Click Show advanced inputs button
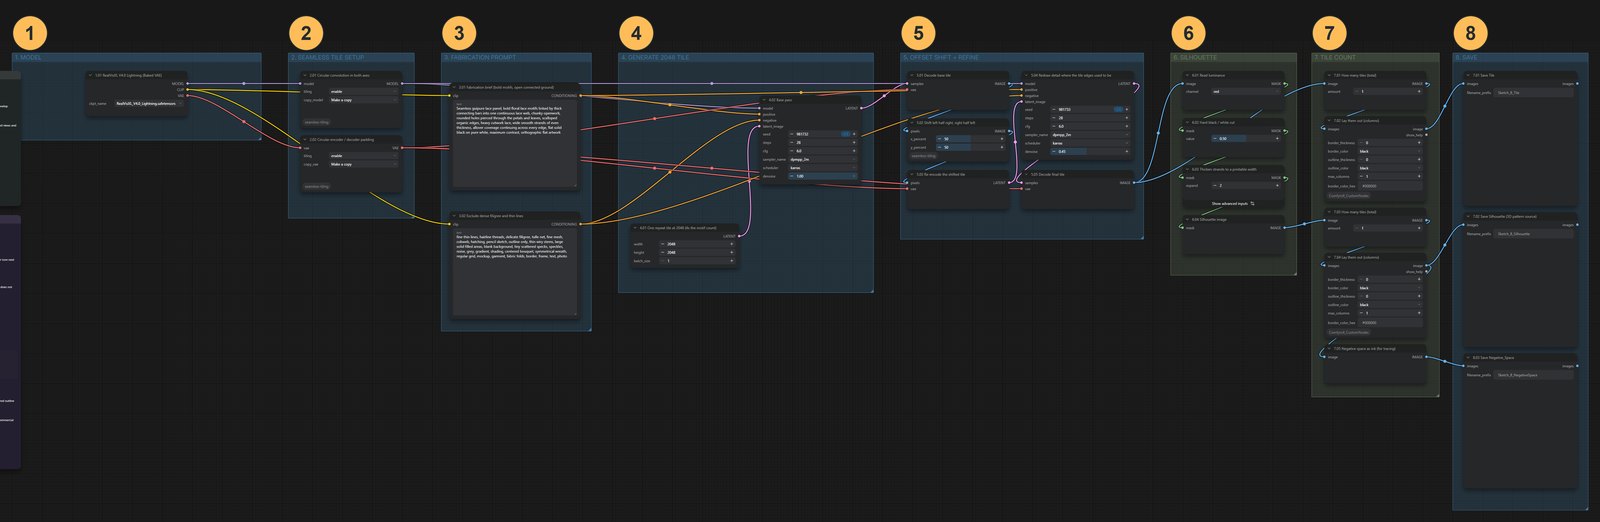Image resolution: width=1600 pixels, height=522 pixels. click(x=1233, y=203)
